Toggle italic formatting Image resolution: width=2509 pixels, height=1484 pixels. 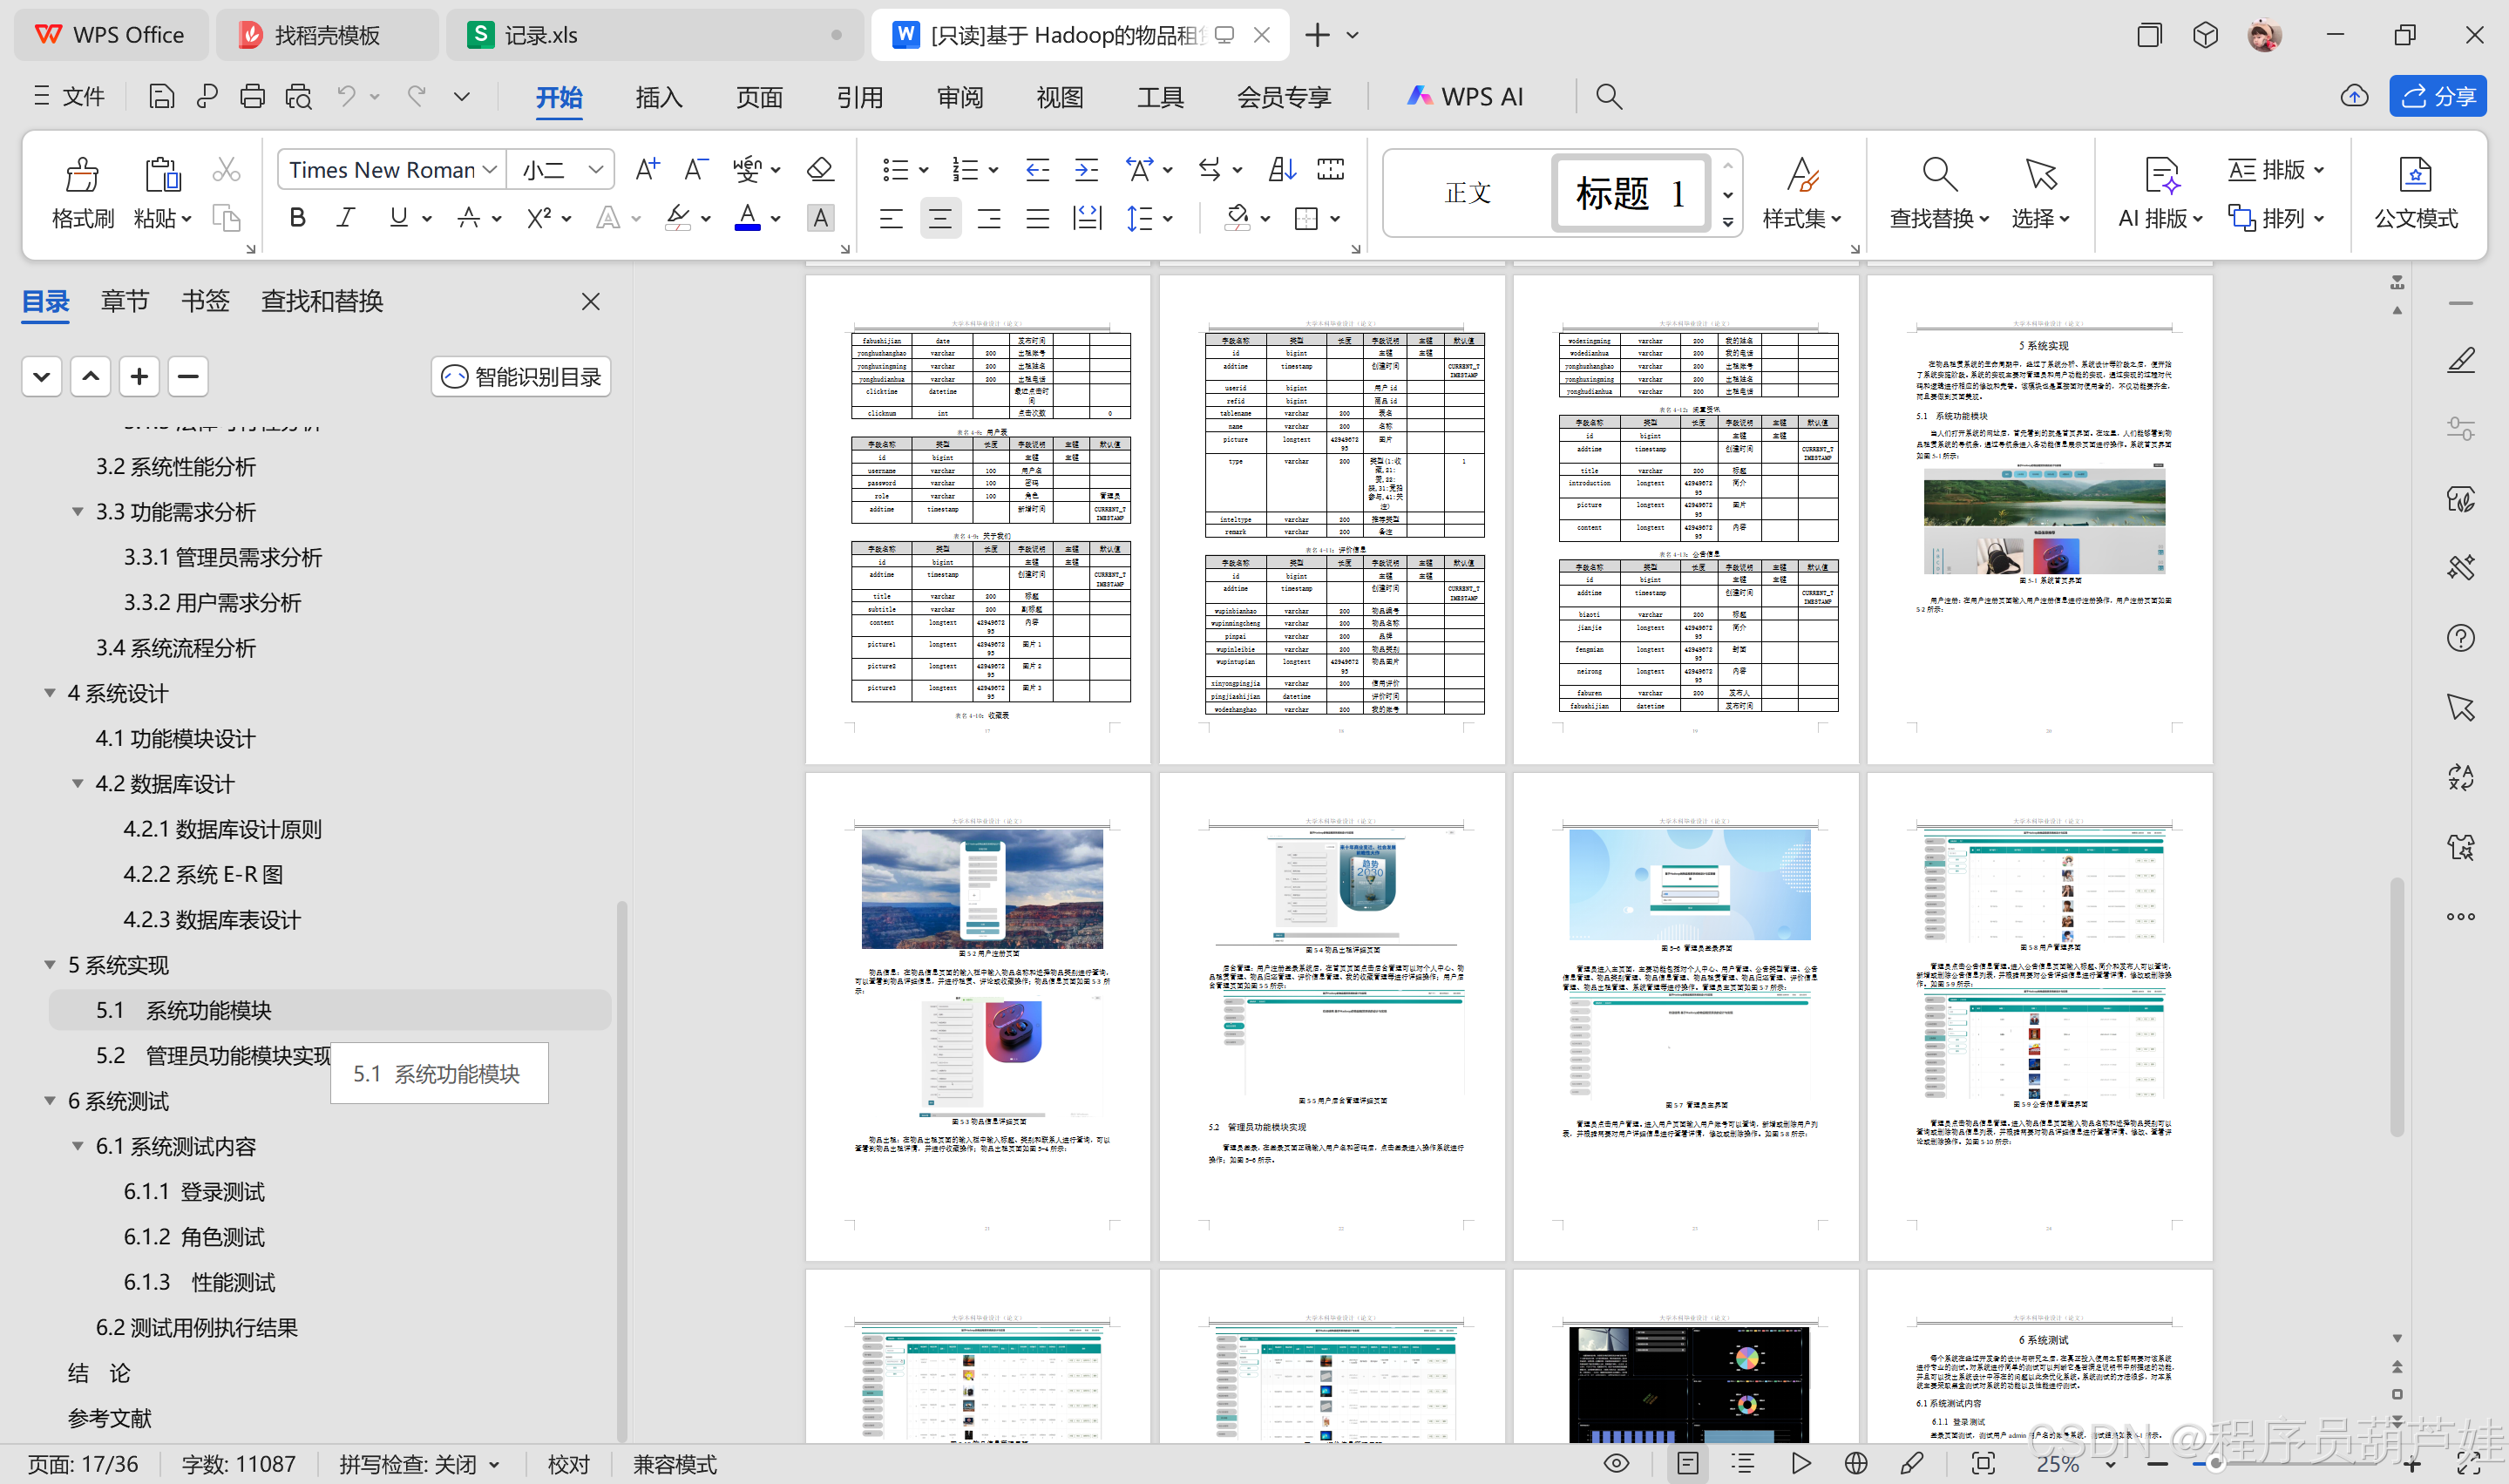pos(346,218)
